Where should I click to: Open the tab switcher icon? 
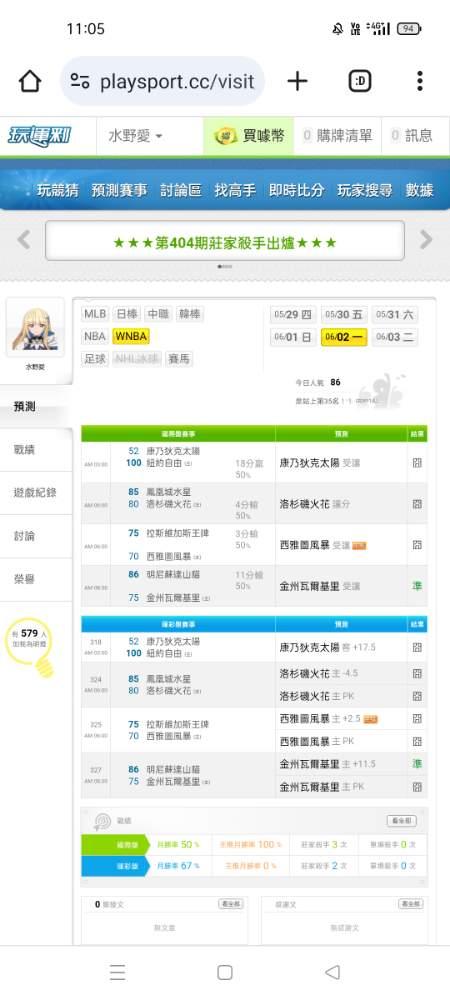[x=360, y=81]
